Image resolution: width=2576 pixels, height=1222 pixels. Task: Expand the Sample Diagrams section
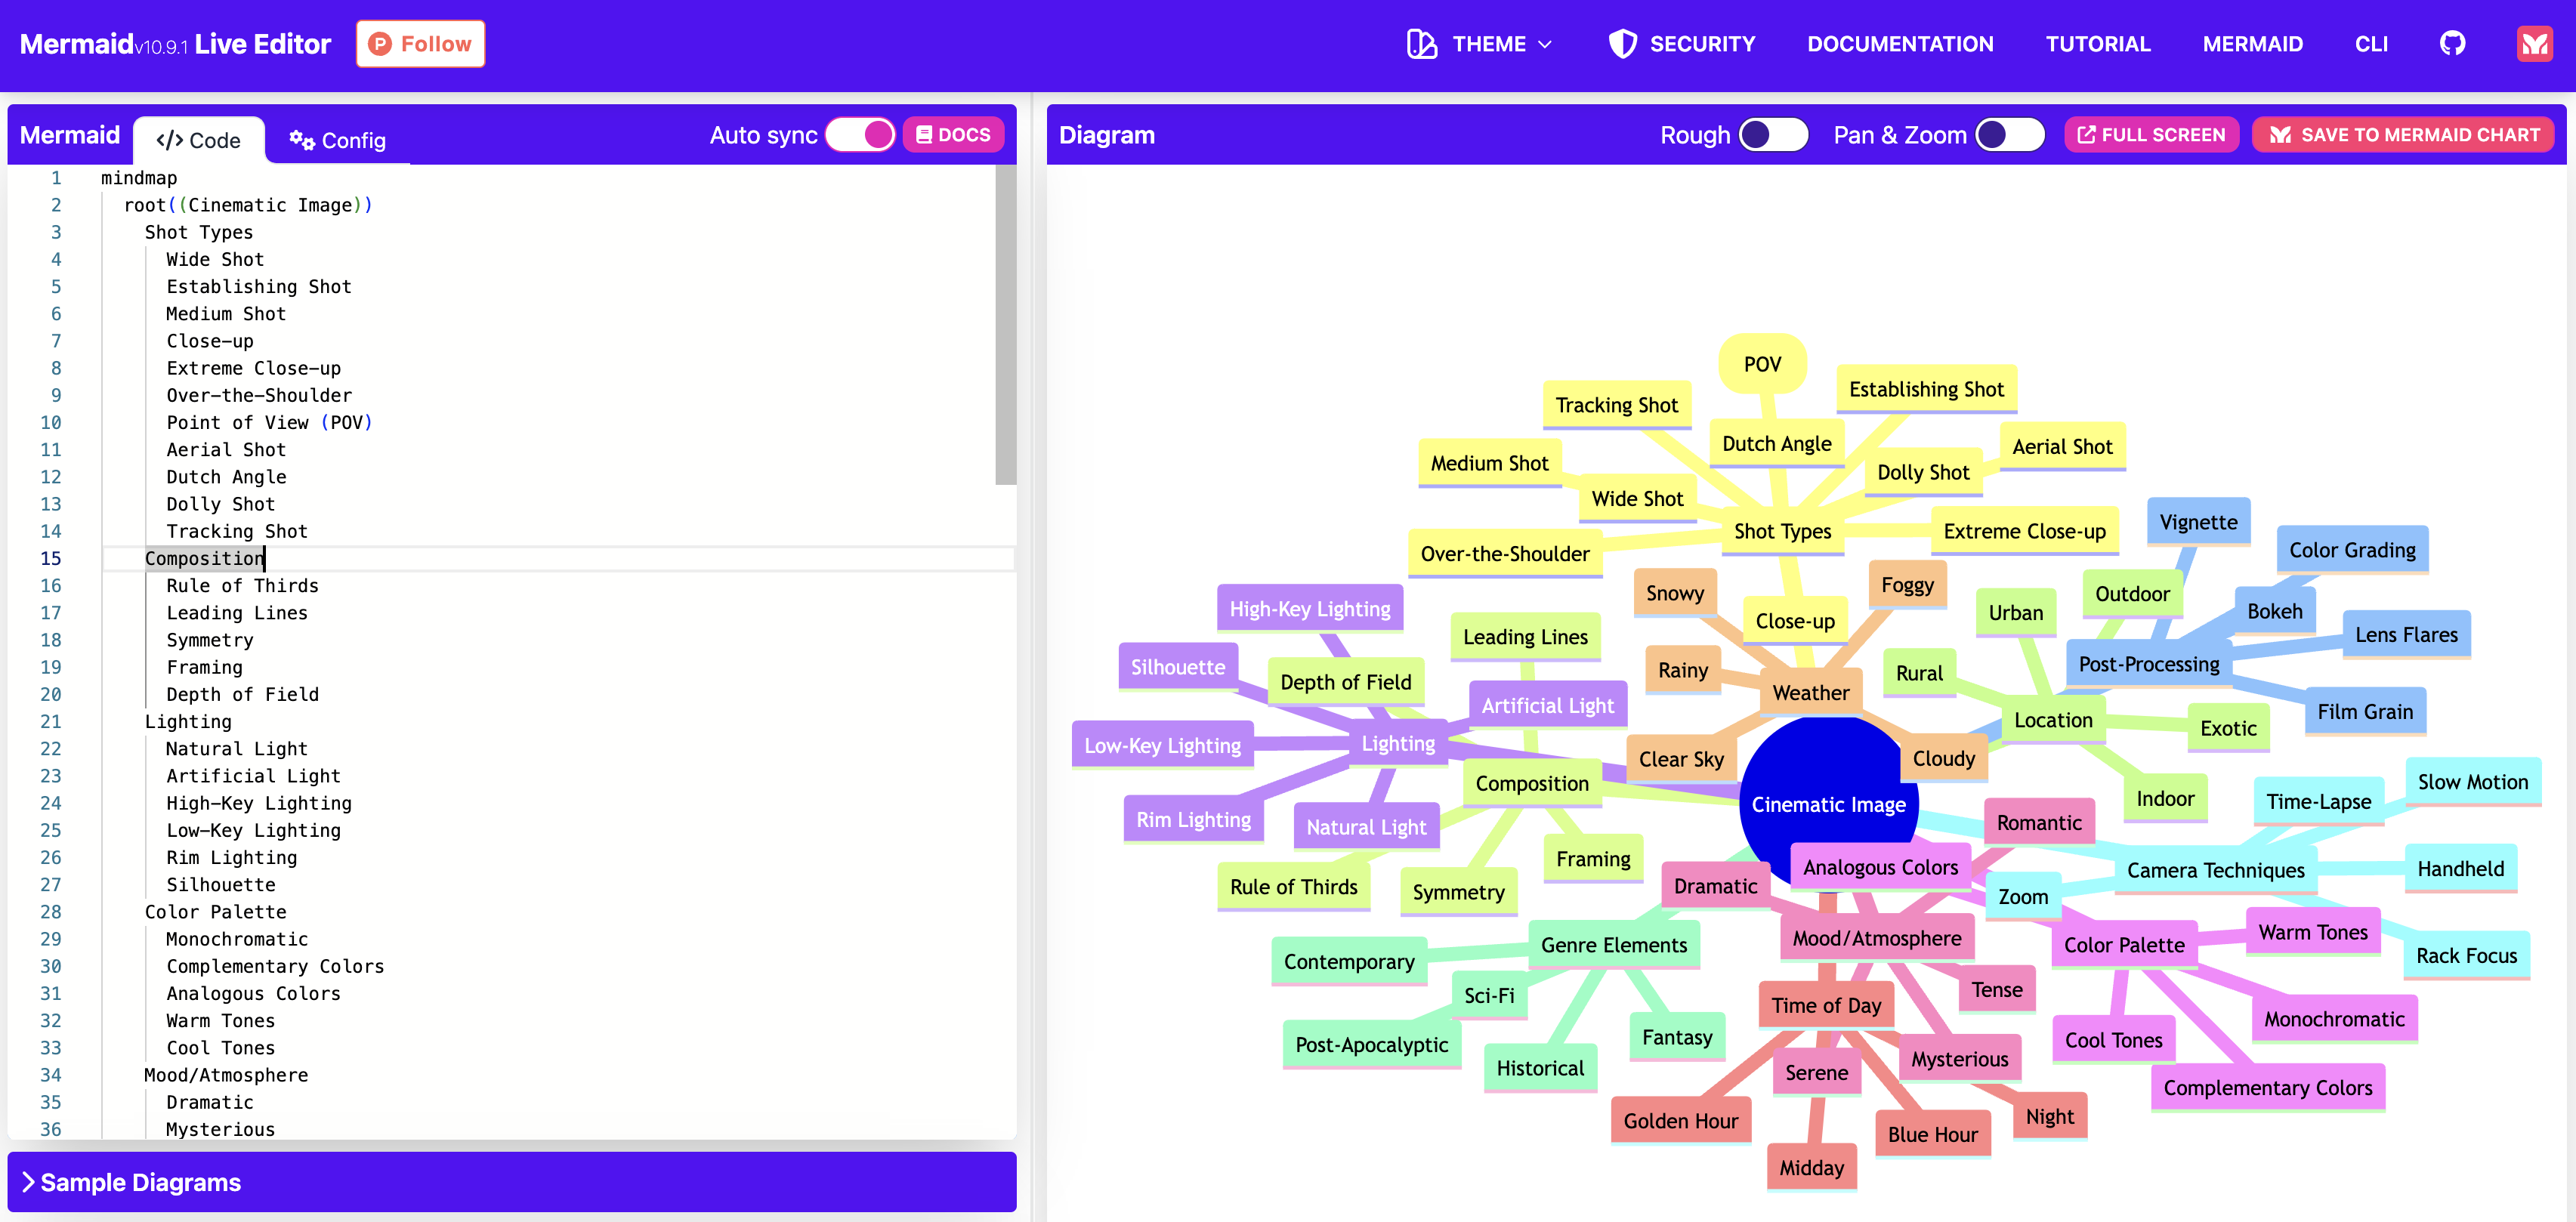tap(131, 1182)
